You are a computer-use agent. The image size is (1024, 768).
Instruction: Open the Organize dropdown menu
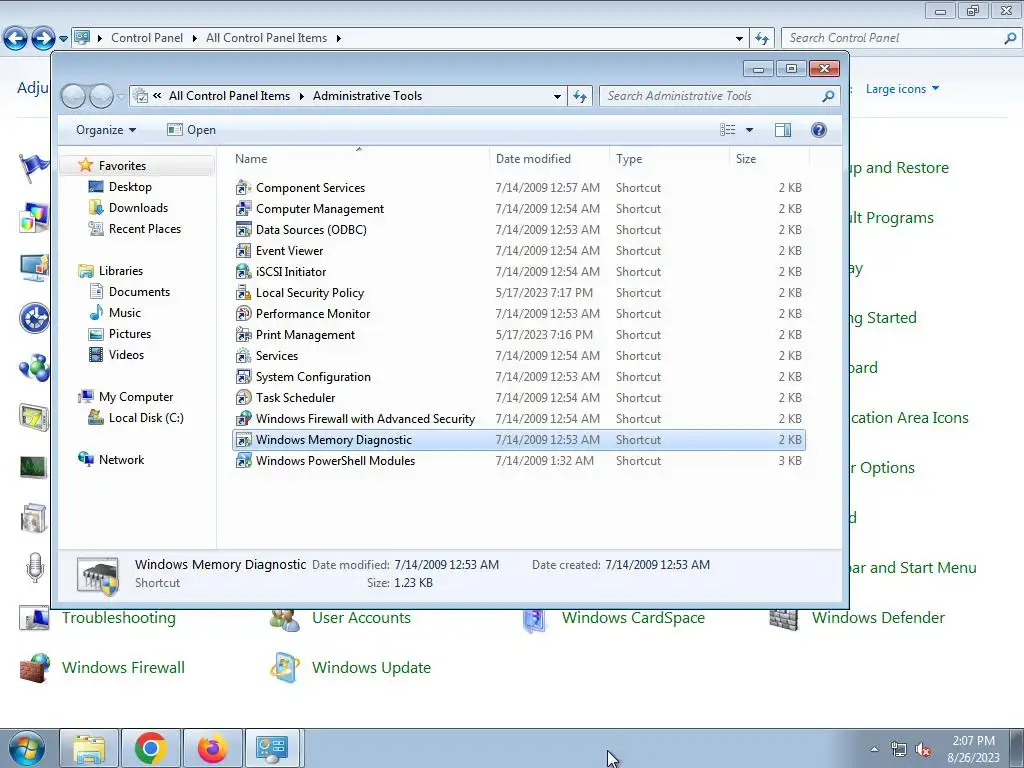106,130
